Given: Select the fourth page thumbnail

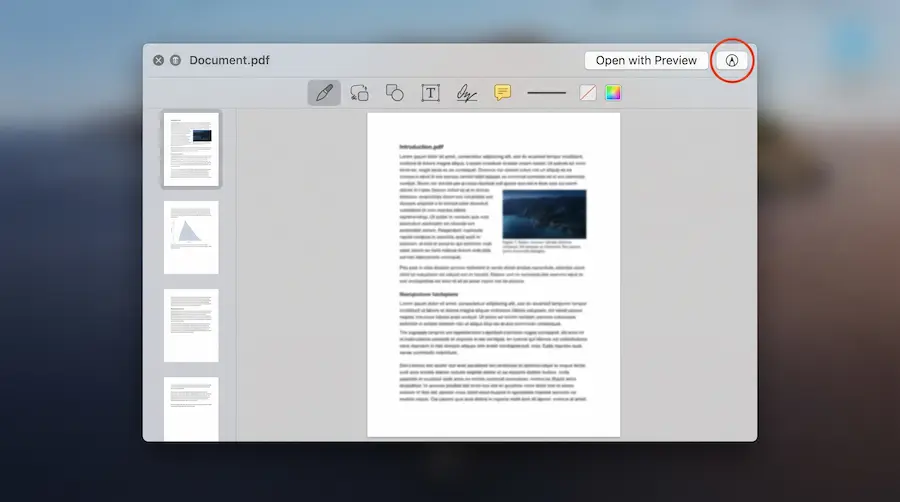Looking at the screenshot, I should pos(191,409).
